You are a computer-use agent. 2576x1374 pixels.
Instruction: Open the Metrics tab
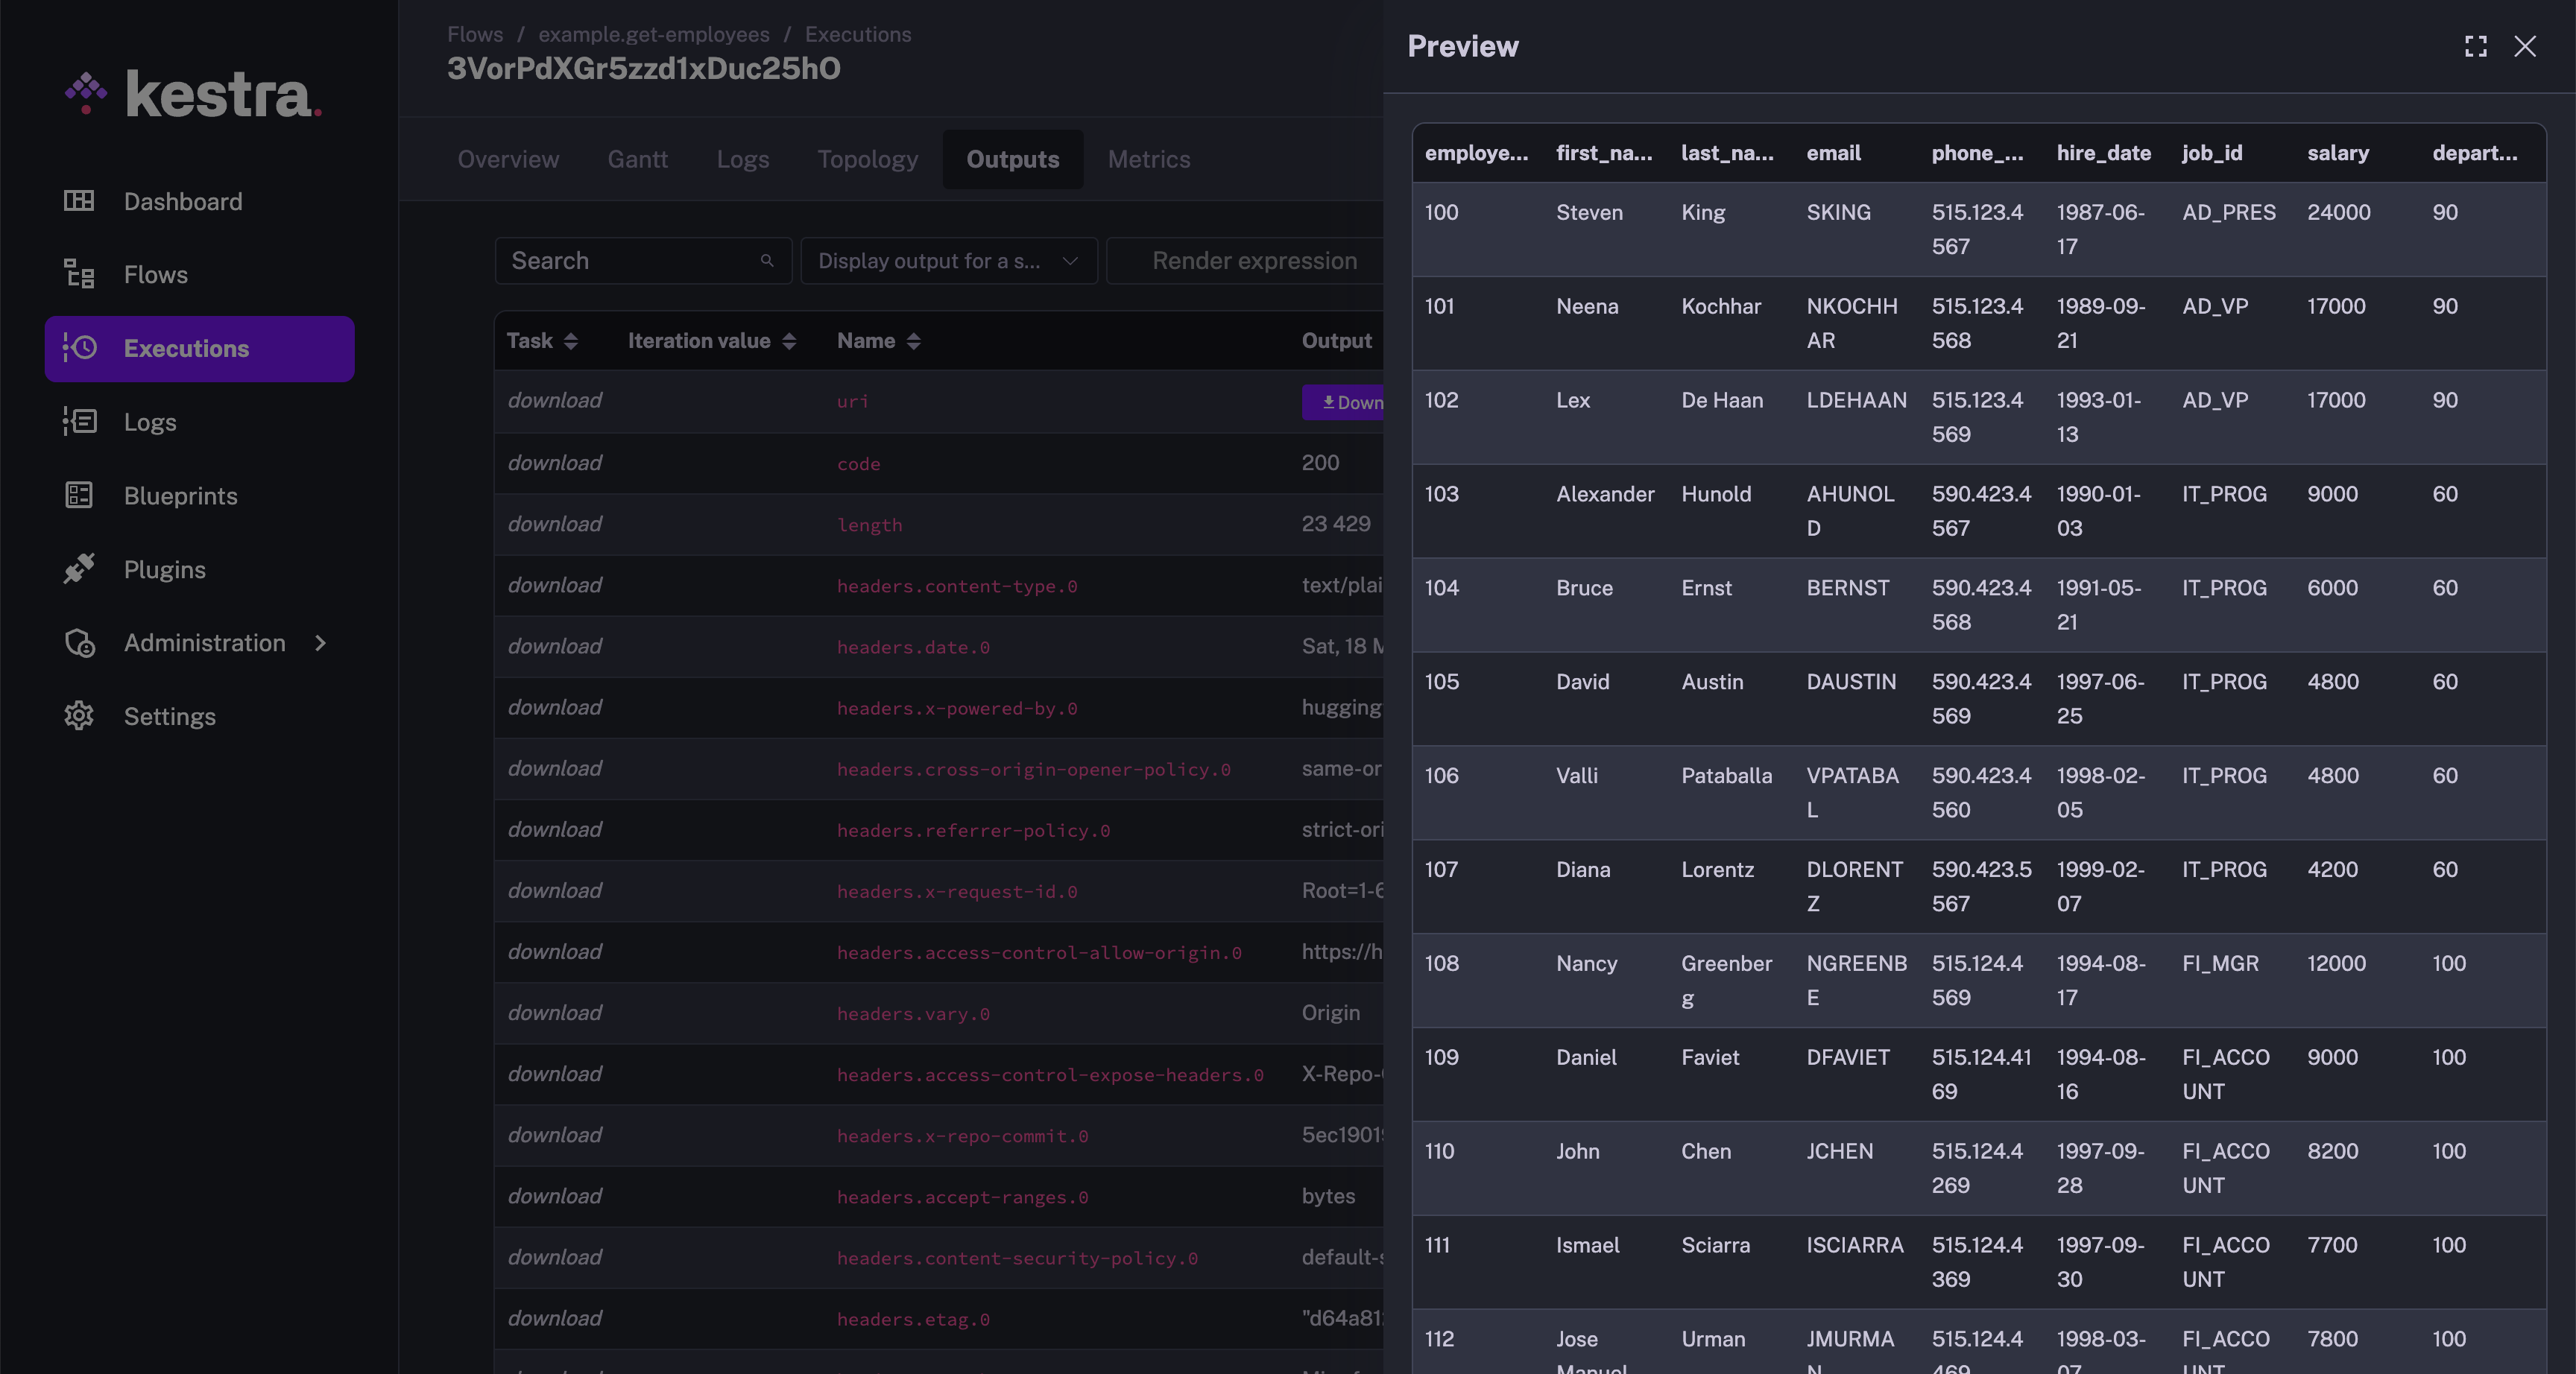(1149, 159)
